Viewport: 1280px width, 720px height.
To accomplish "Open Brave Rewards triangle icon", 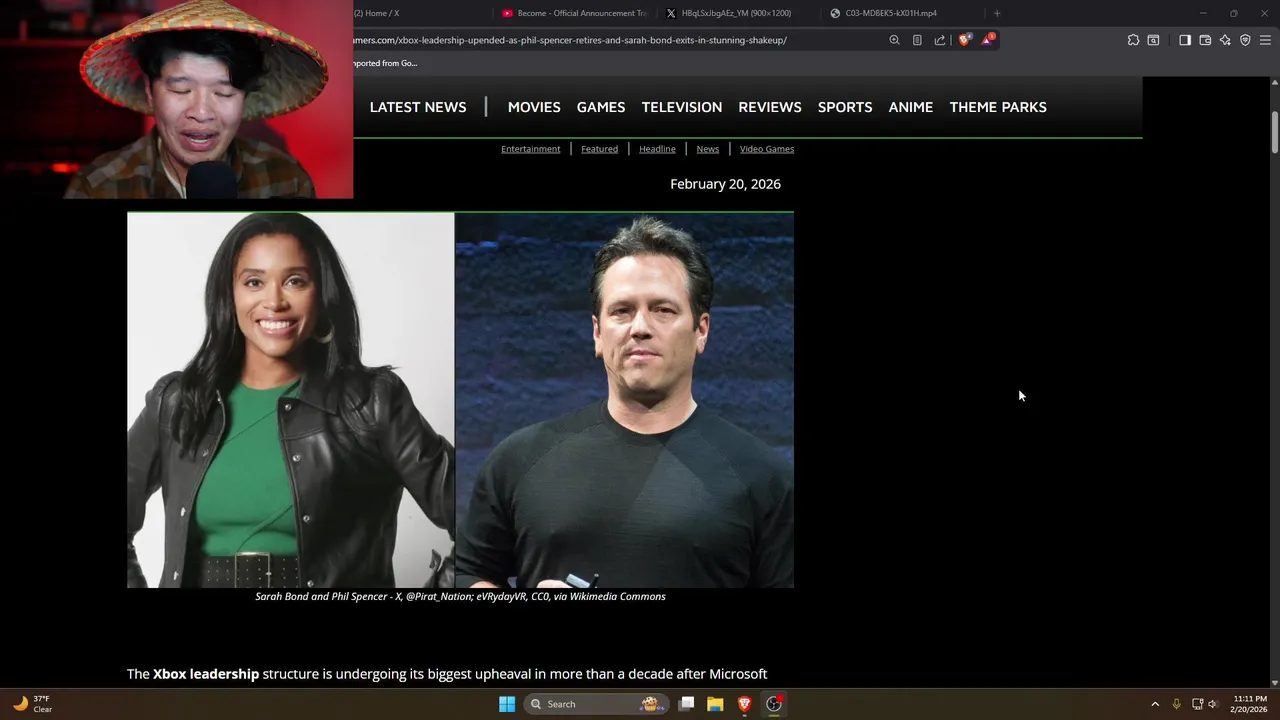I will tap(988, 40).
